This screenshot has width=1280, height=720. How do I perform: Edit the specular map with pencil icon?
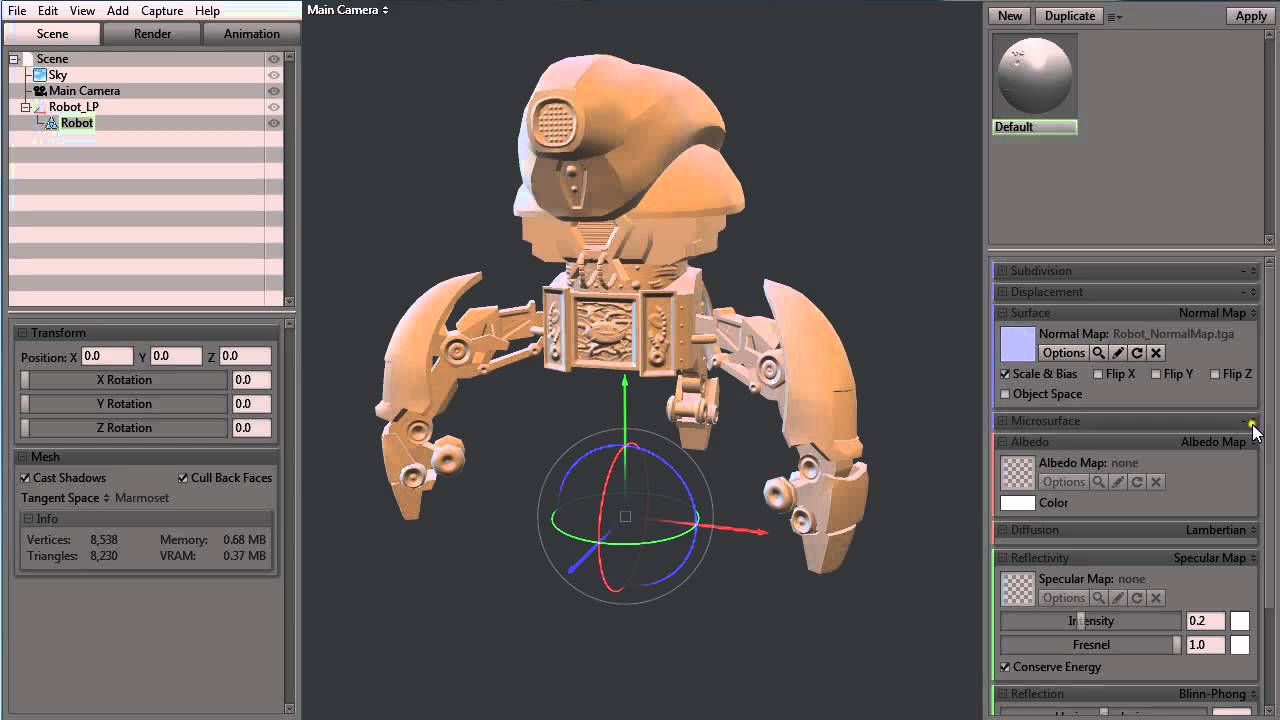pyautogui.click(x=1118, y=598)
